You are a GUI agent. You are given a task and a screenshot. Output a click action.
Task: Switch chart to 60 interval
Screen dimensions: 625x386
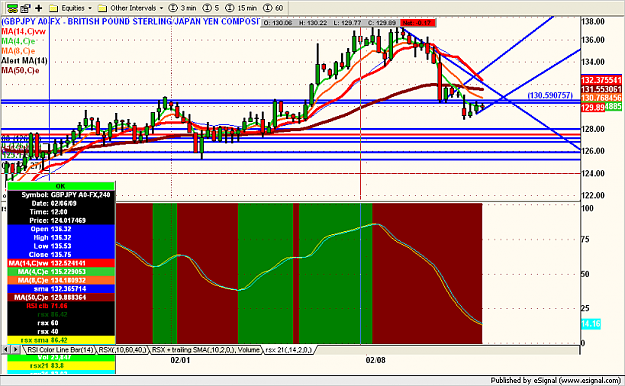(273, 8)
